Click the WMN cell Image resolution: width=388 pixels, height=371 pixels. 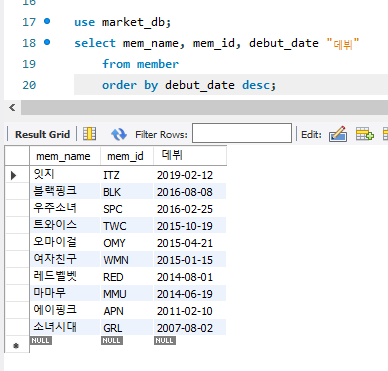coord(127,260)
